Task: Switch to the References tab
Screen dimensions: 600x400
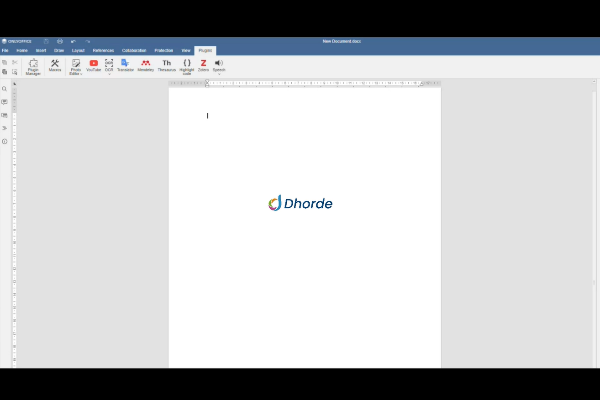Action: [x=103, y=49]
